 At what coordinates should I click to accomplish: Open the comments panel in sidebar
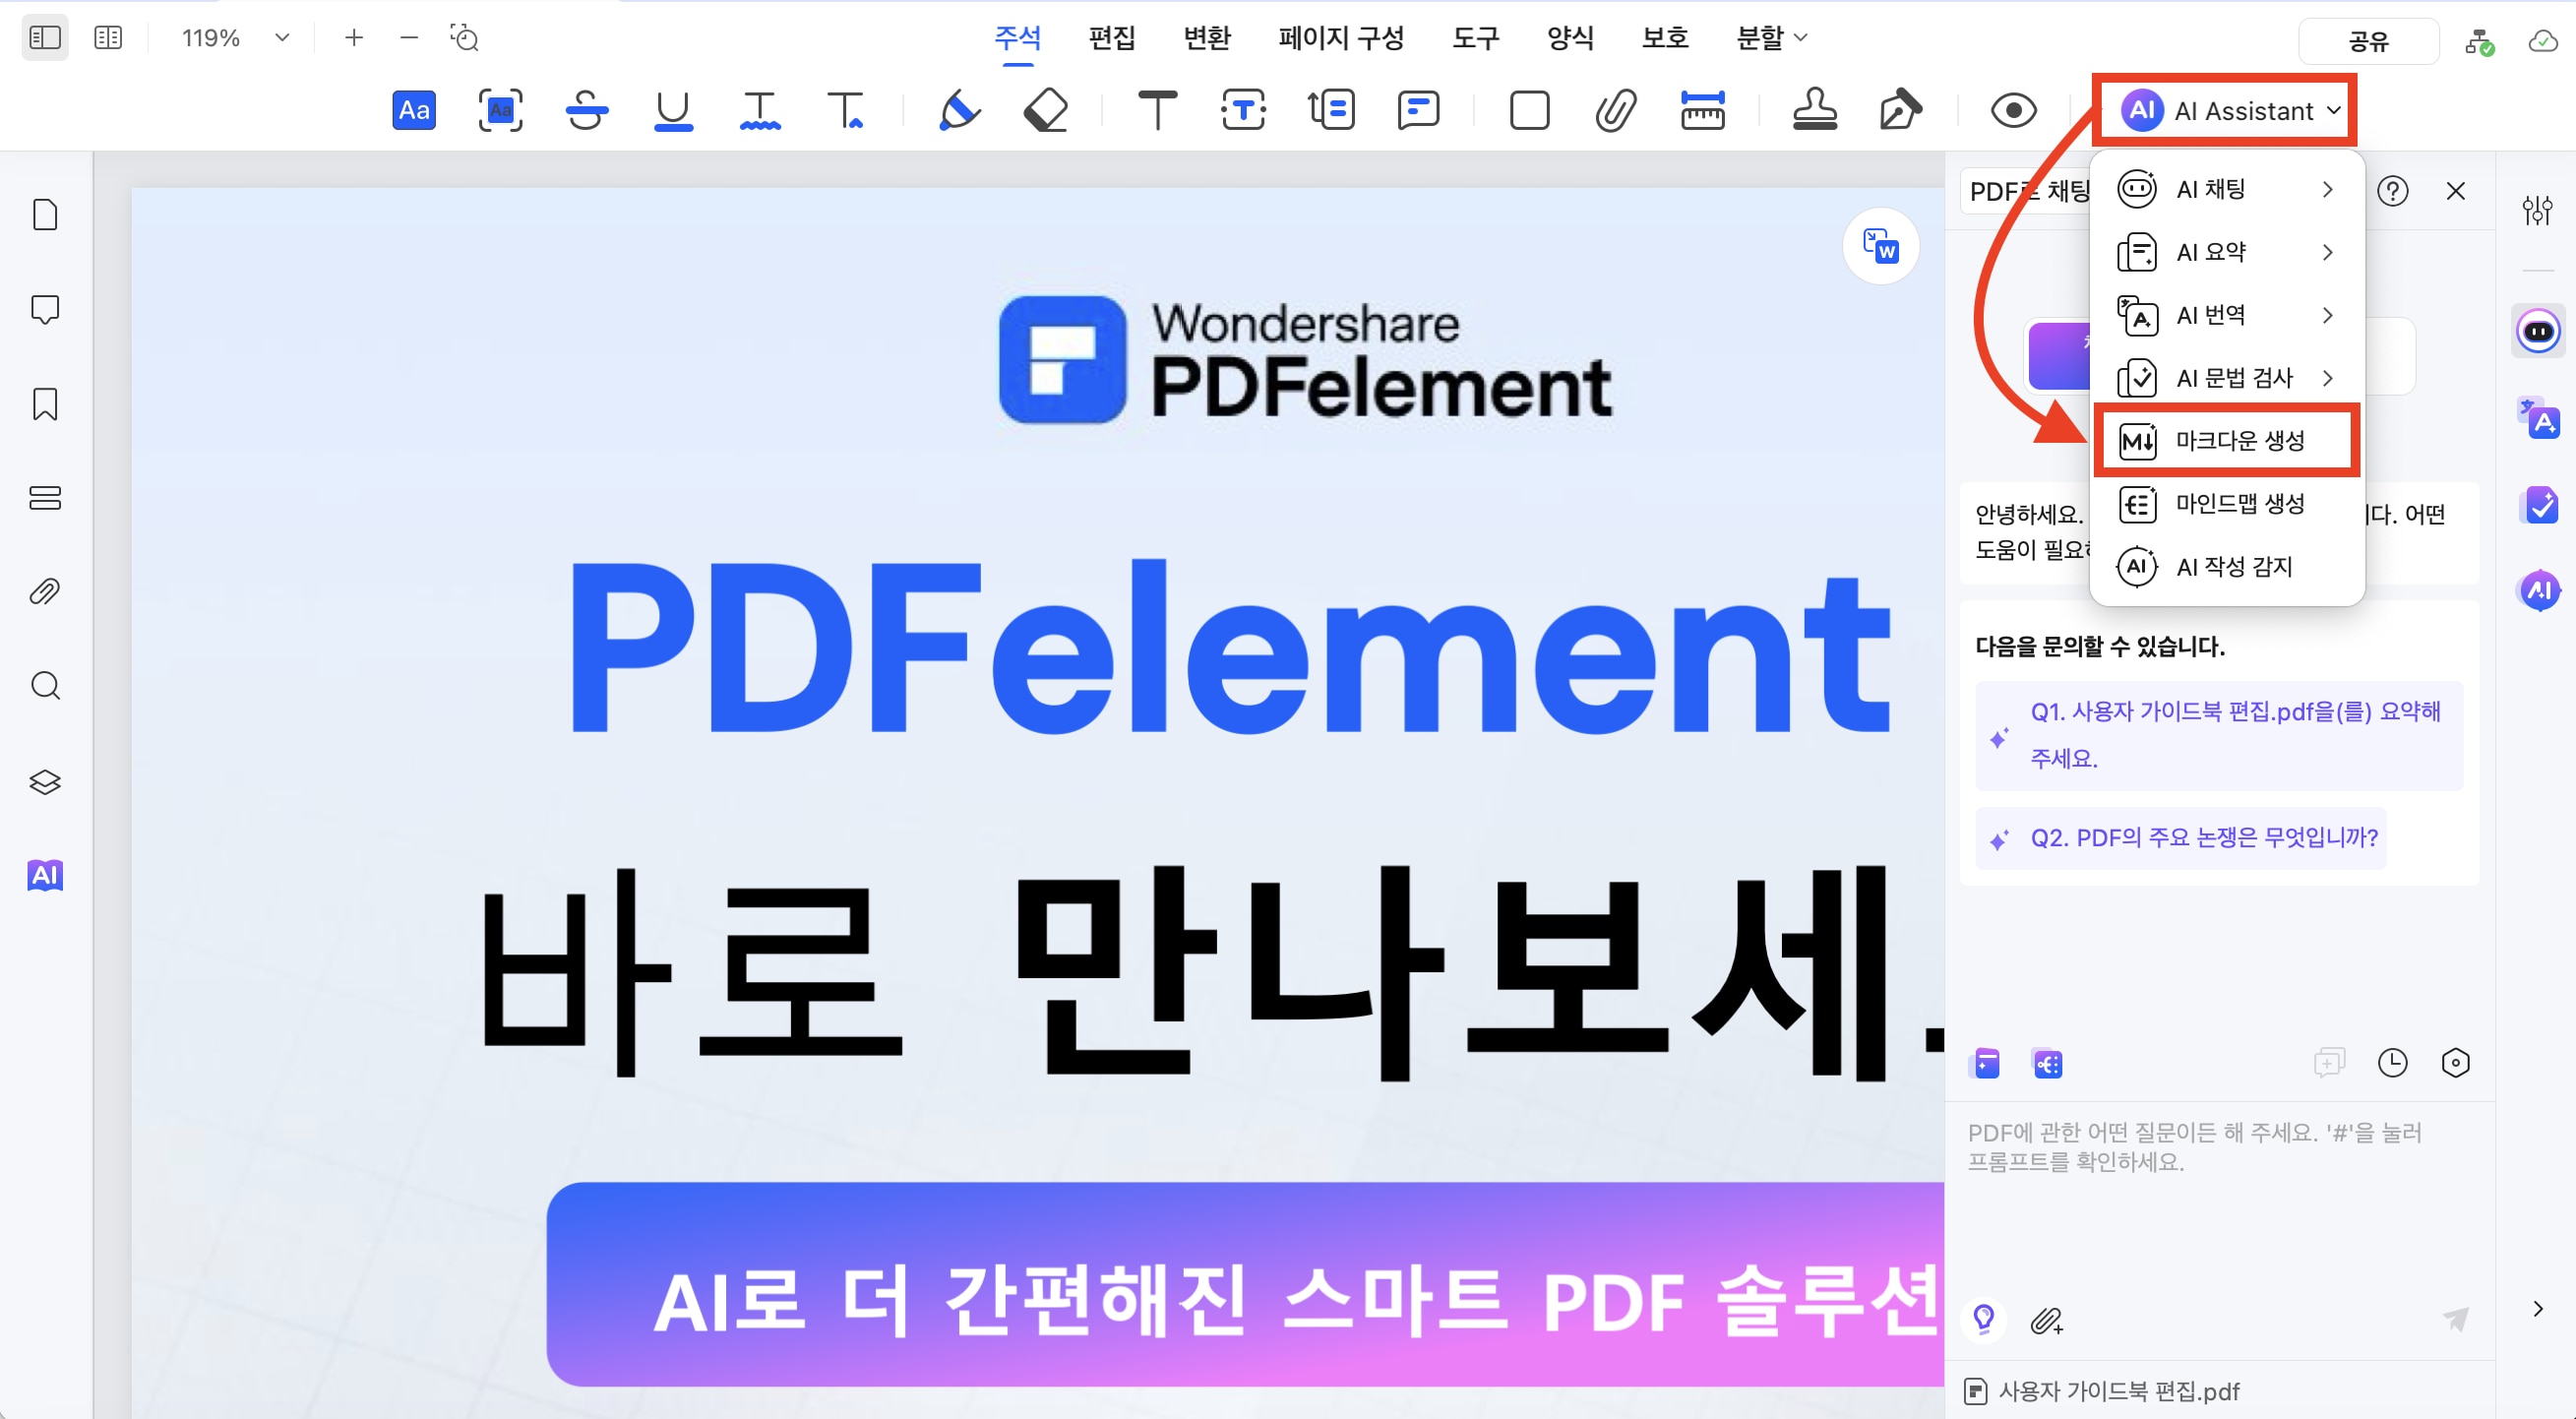tap(45, 309)
